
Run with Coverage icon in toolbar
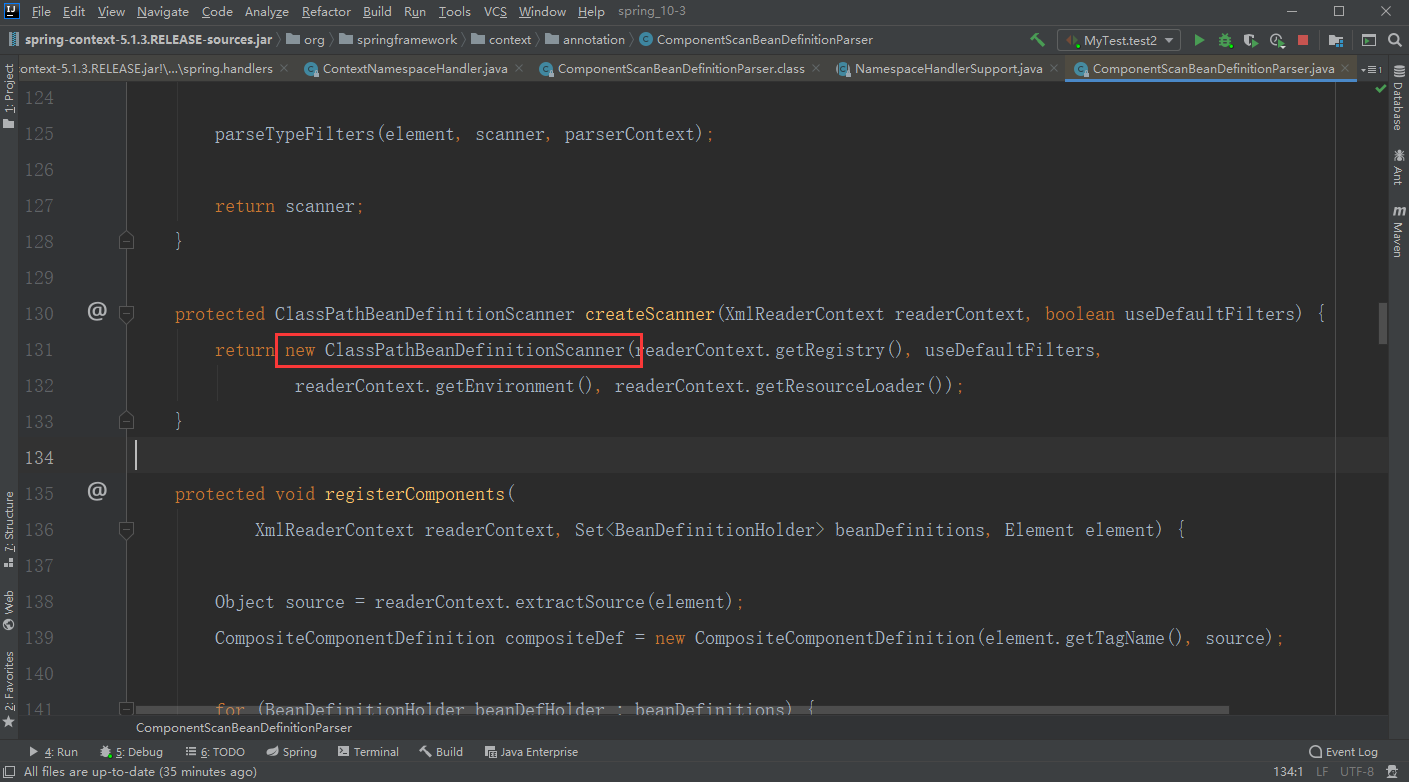pyautogui.click(x=1251, y=40)
